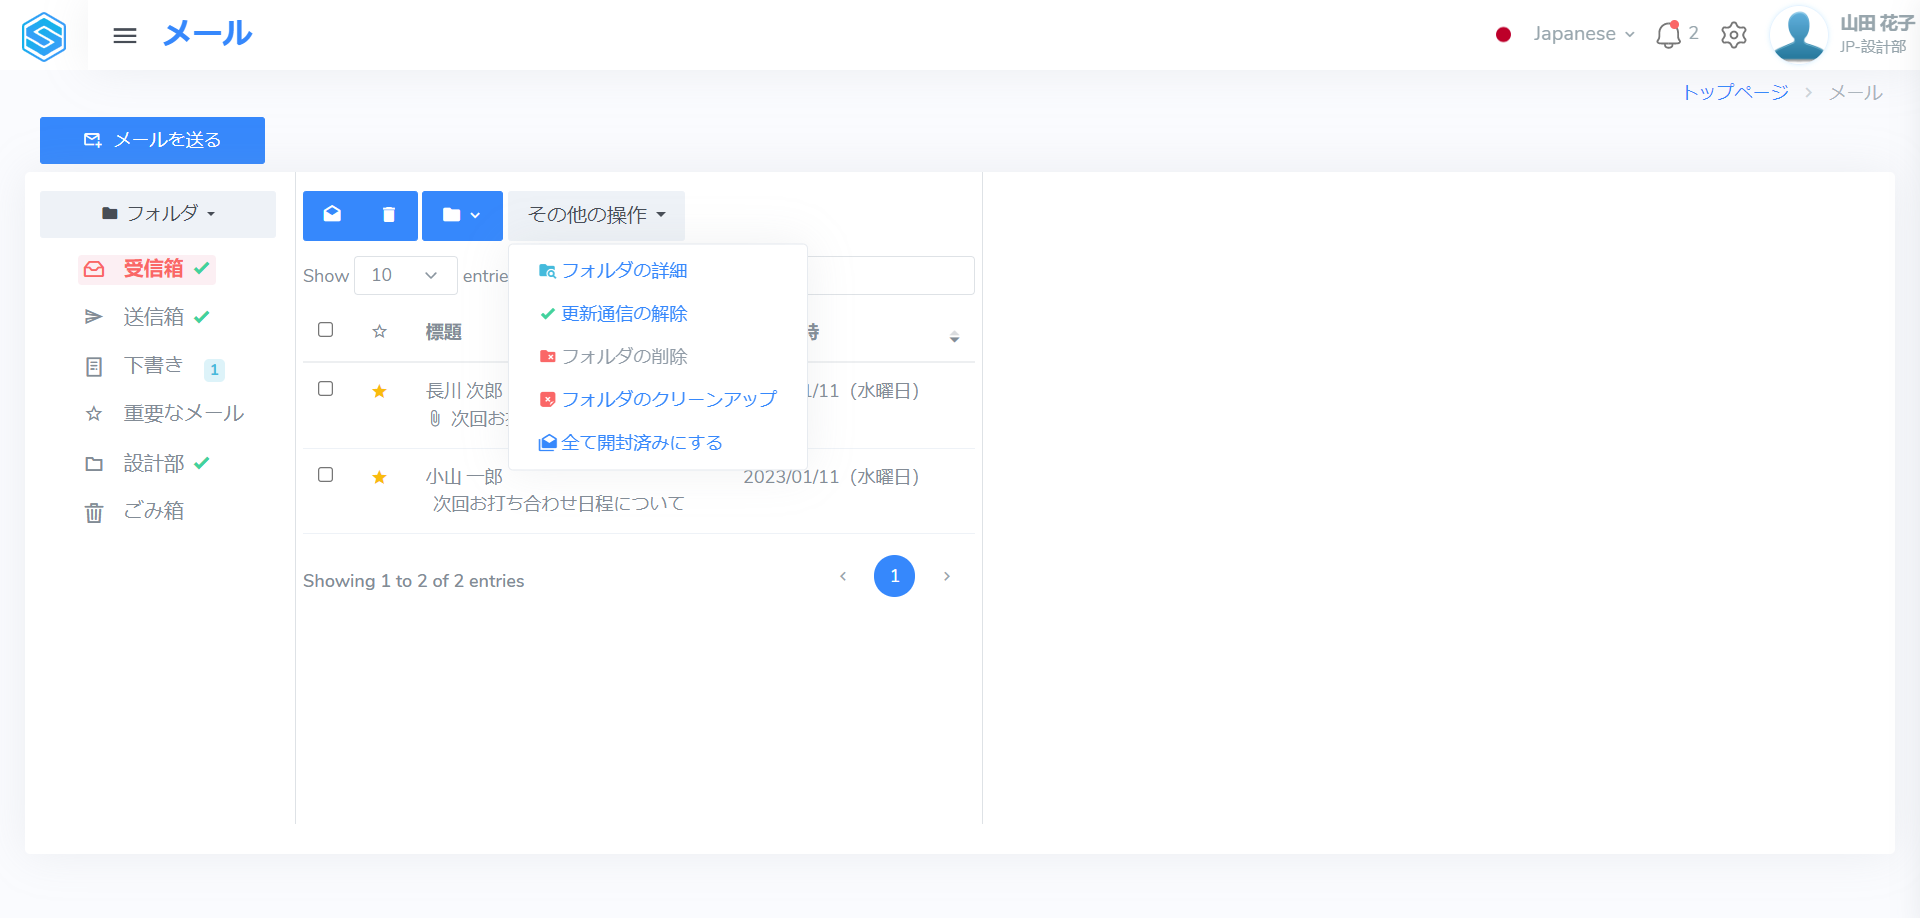Open the settings gear icon
Viewport: 1920px width, 918px height.
pos(1733,35)
